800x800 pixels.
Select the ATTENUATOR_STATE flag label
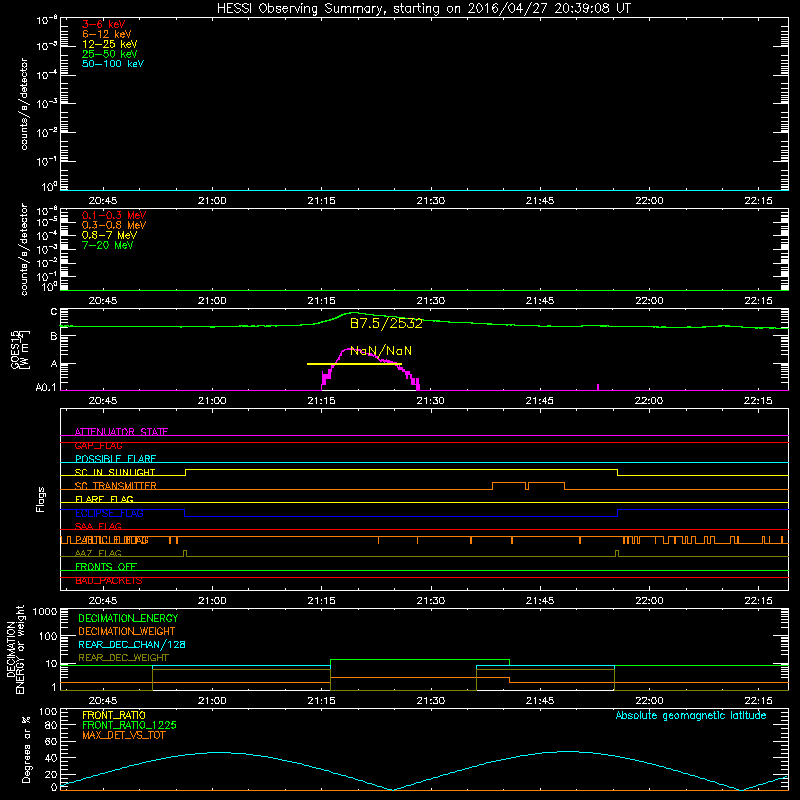pyautogui.click(x=121, y=432)
